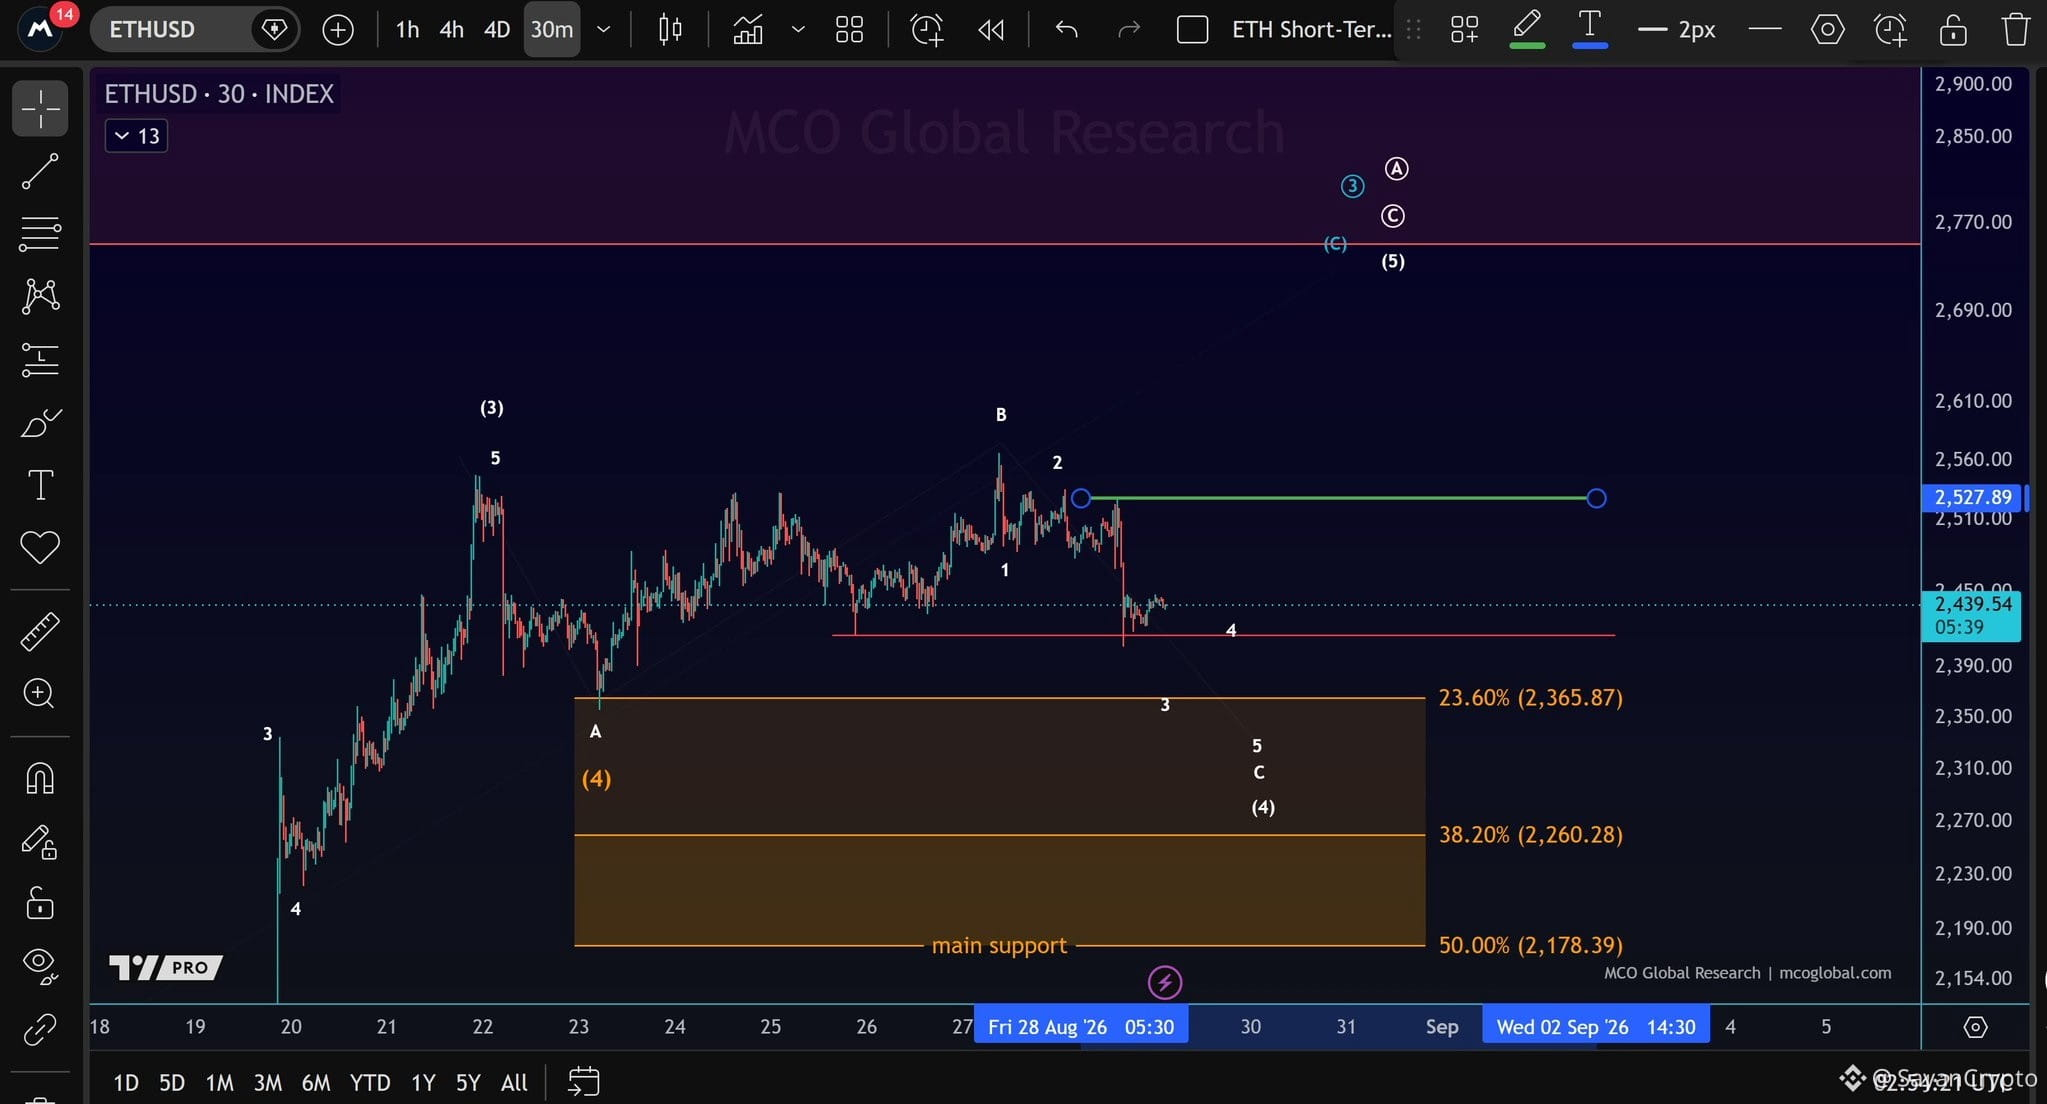Open the pattern drawing tools
This screenshot has height=1104, width=2047.
click(x=40, y=296)
